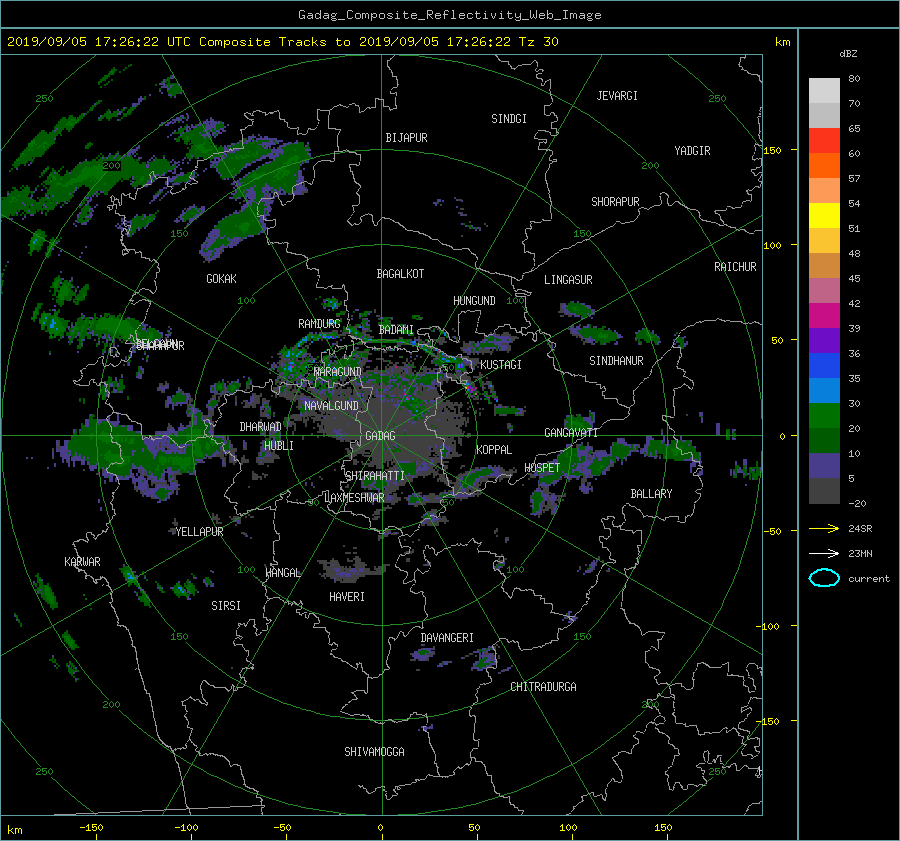Select the YADGIR label
Image resolution: width=900 pixels, height=841 pixels.
pos(692,151)
